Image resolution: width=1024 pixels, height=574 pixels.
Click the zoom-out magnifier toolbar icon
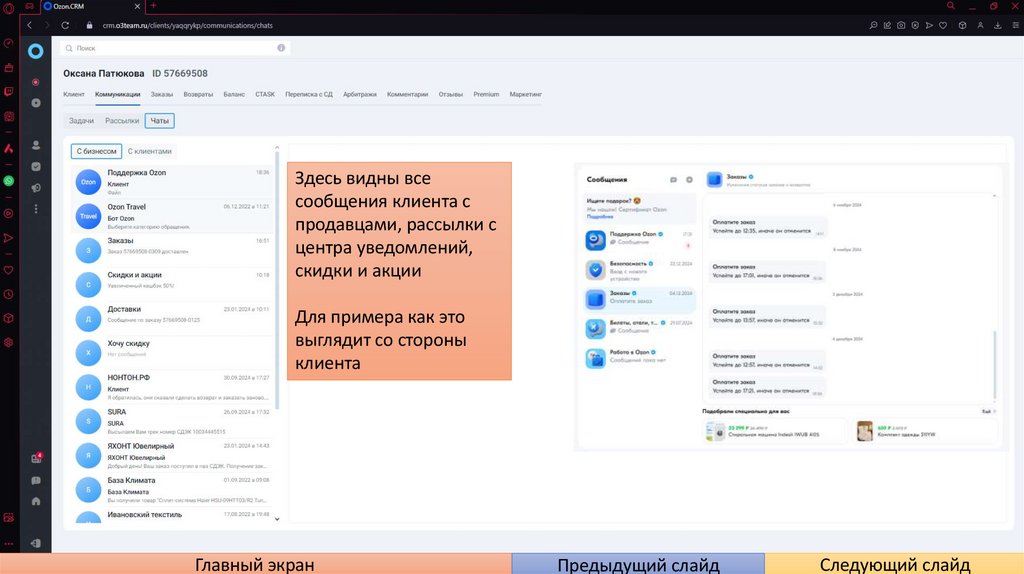tap(873, 25)
